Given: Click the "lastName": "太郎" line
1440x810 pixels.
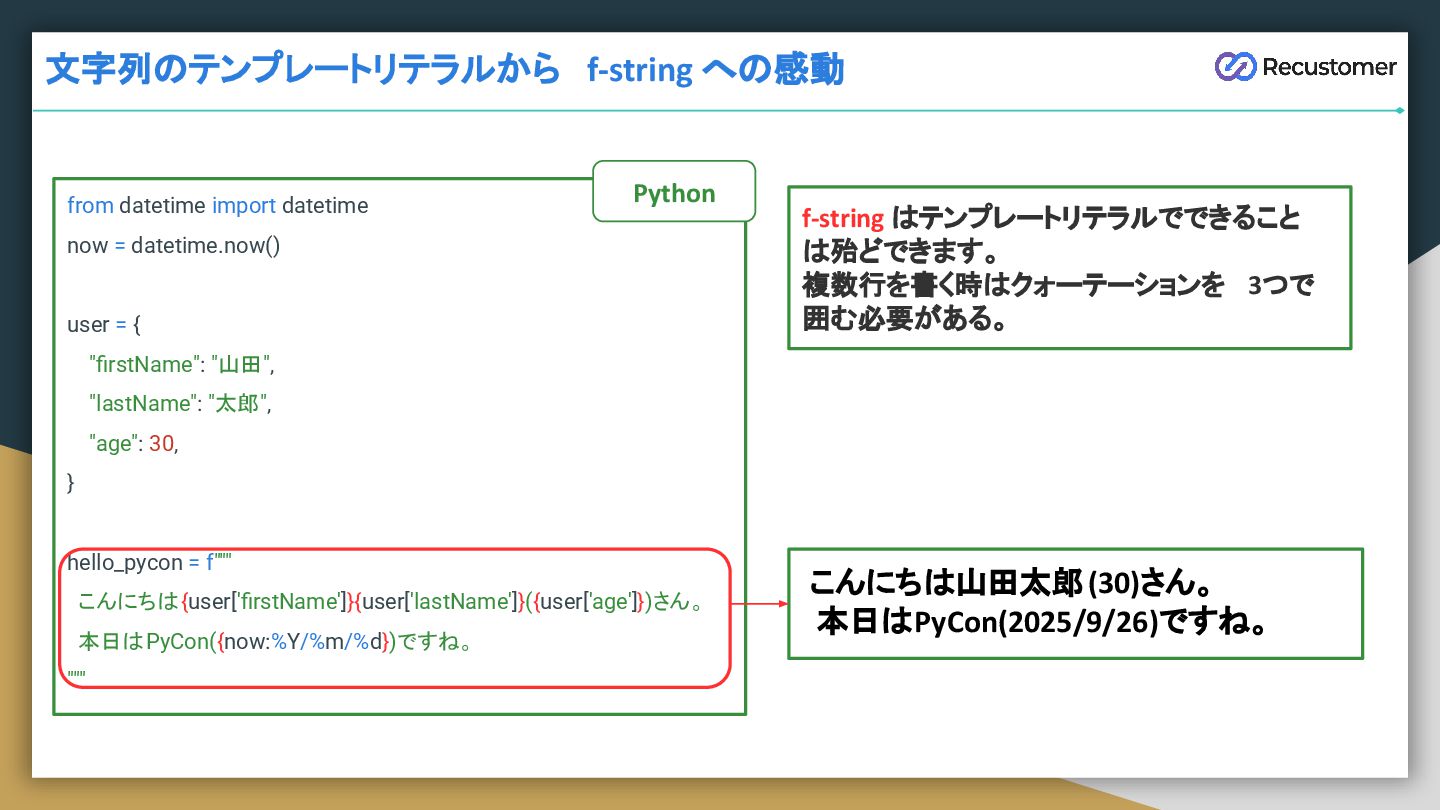Looking at the screenshot, I should (180, 404).
